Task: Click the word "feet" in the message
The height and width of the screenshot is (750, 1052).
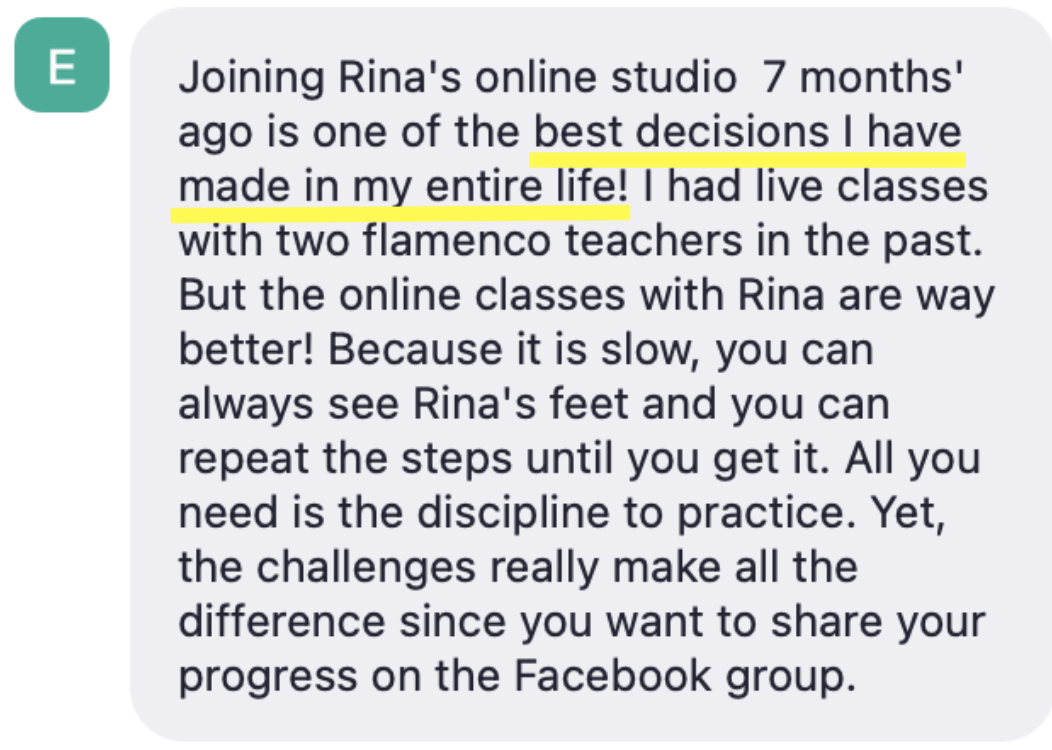Action: [x=589, y=404]
